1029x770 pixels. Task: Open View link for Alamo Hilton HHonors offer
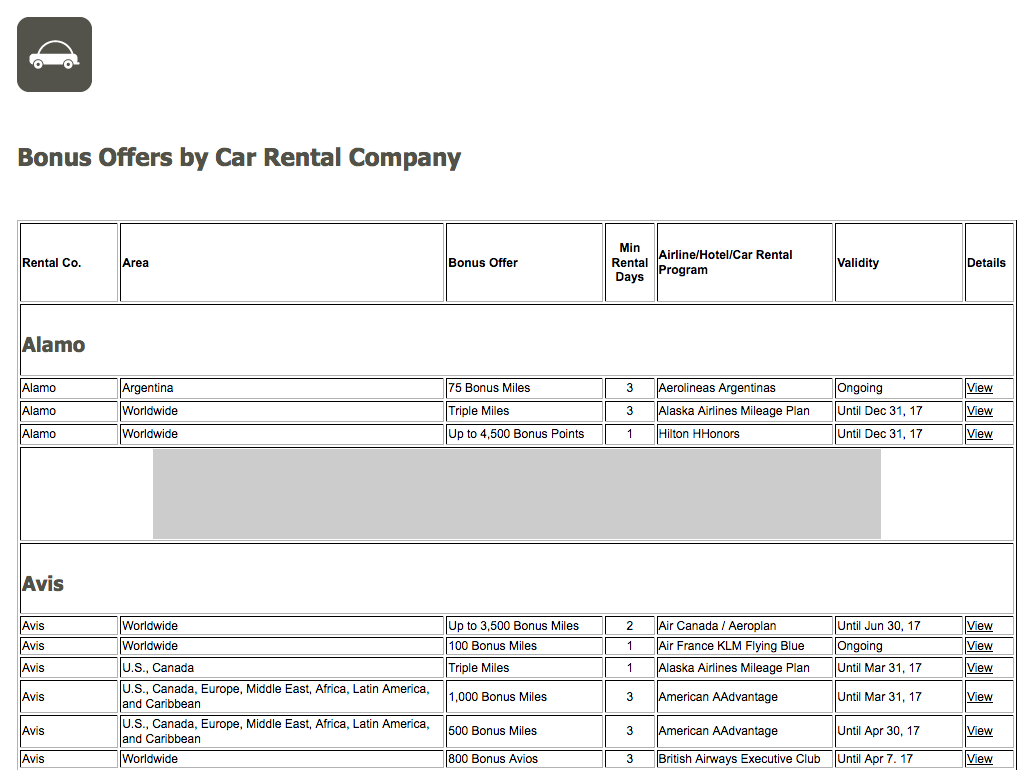tap(979, 434)
